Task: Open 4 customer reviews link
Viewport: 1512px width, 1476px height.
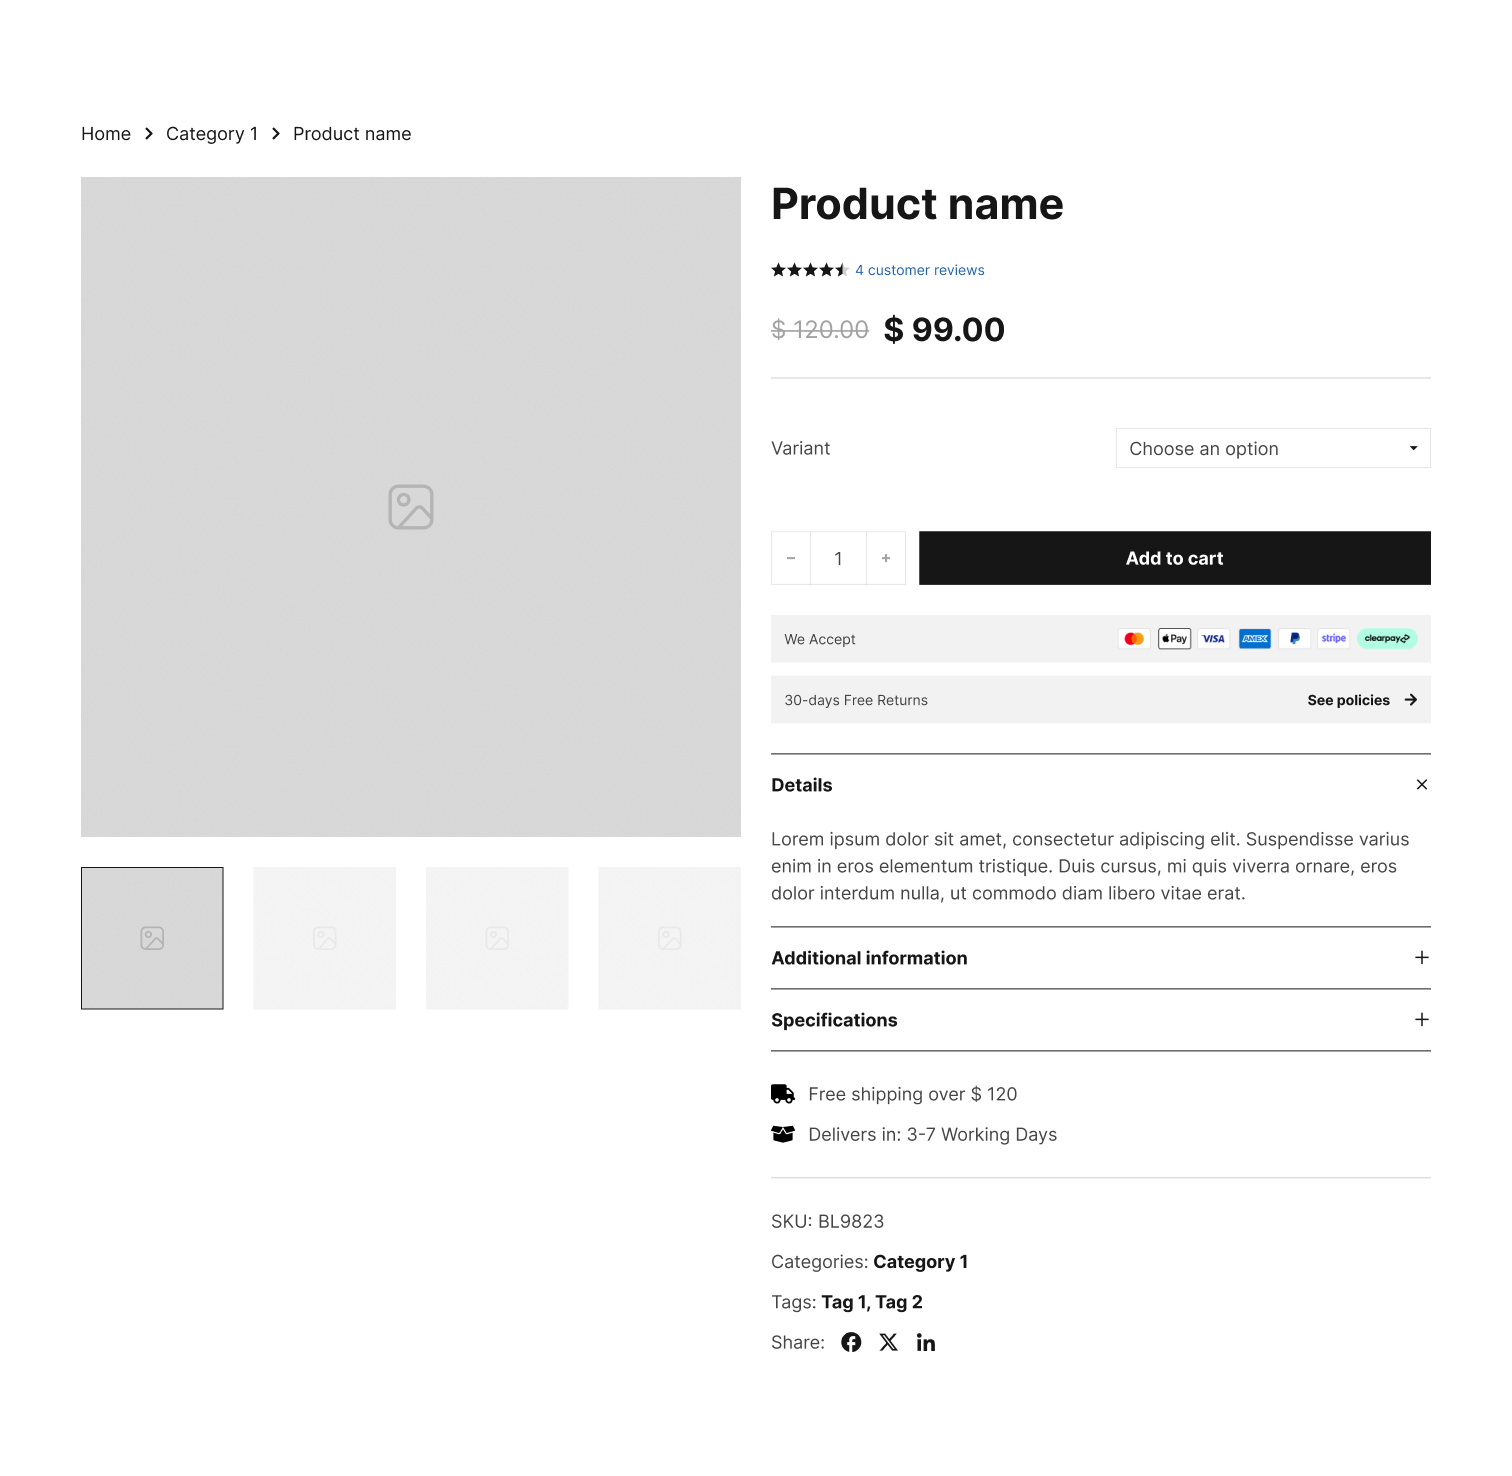Action: (920, 270)
